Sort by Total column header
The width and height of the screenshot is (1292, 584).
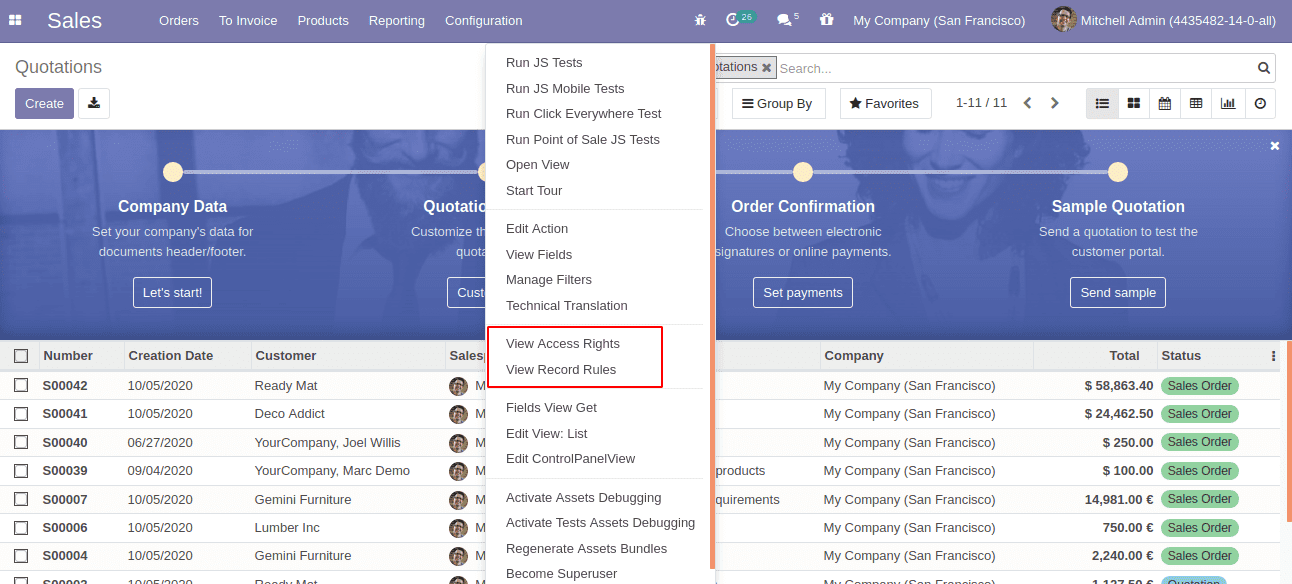tap(1124, 356)
